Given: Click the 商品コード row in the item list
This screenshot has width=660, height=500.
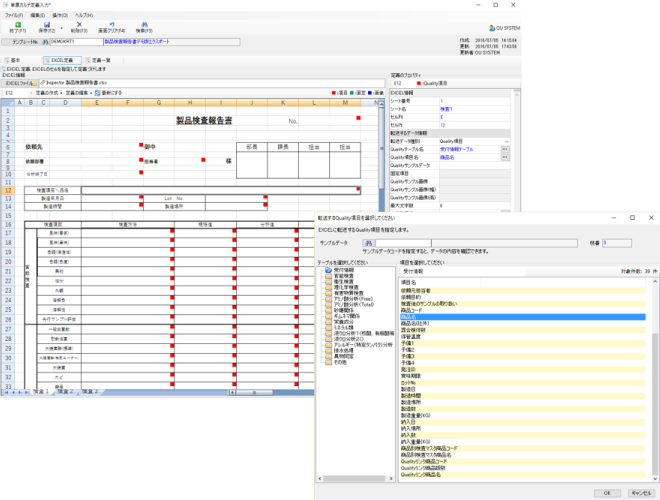Looking at the screenshot, I should point(522,310).
